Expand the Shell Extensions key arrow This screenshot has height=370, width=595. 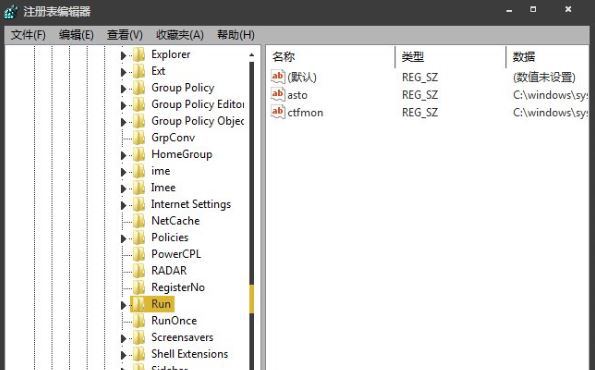click(123, 355)
